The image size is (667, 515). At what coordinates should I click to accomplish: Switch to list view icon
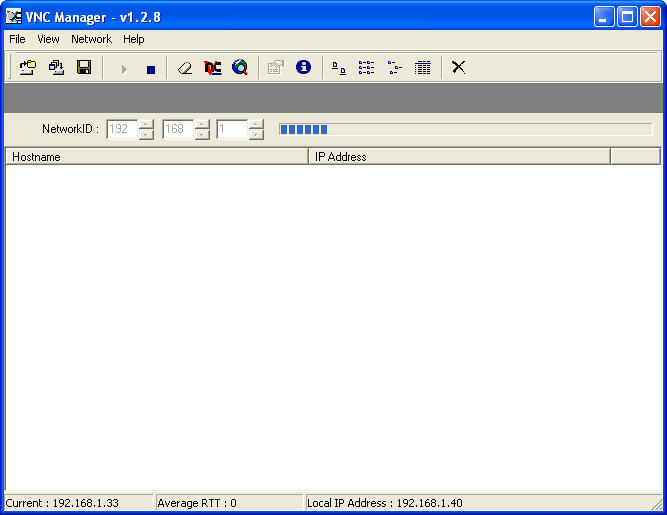[x=394, y=68]
